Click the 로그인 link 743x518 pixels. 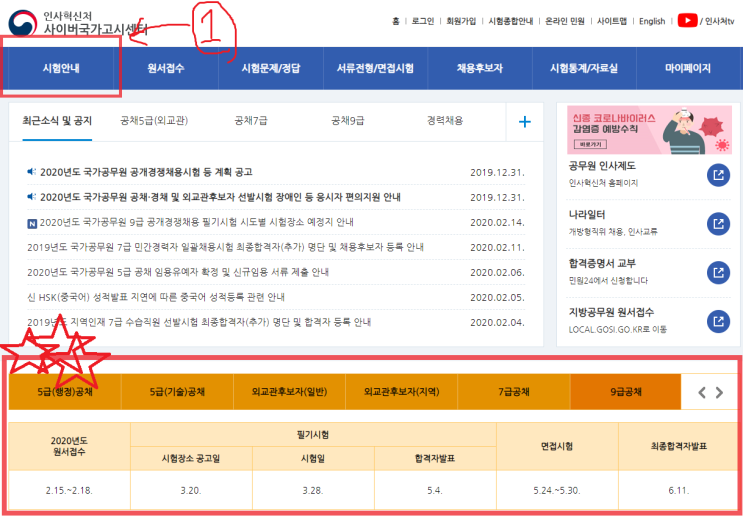coord(423,21)
